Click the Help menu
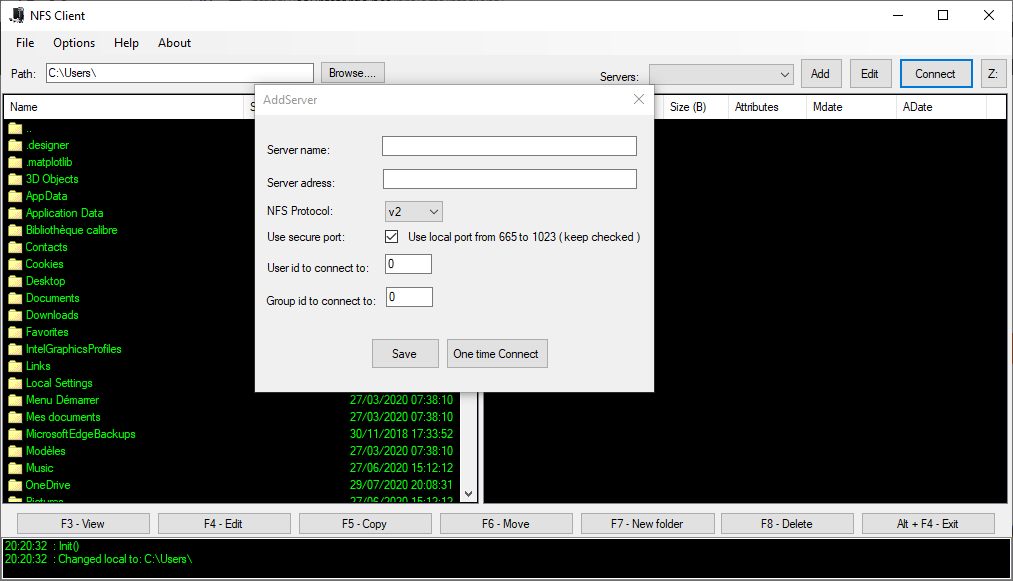This screenshot has width=1013, height=581. tap(126, 43)
